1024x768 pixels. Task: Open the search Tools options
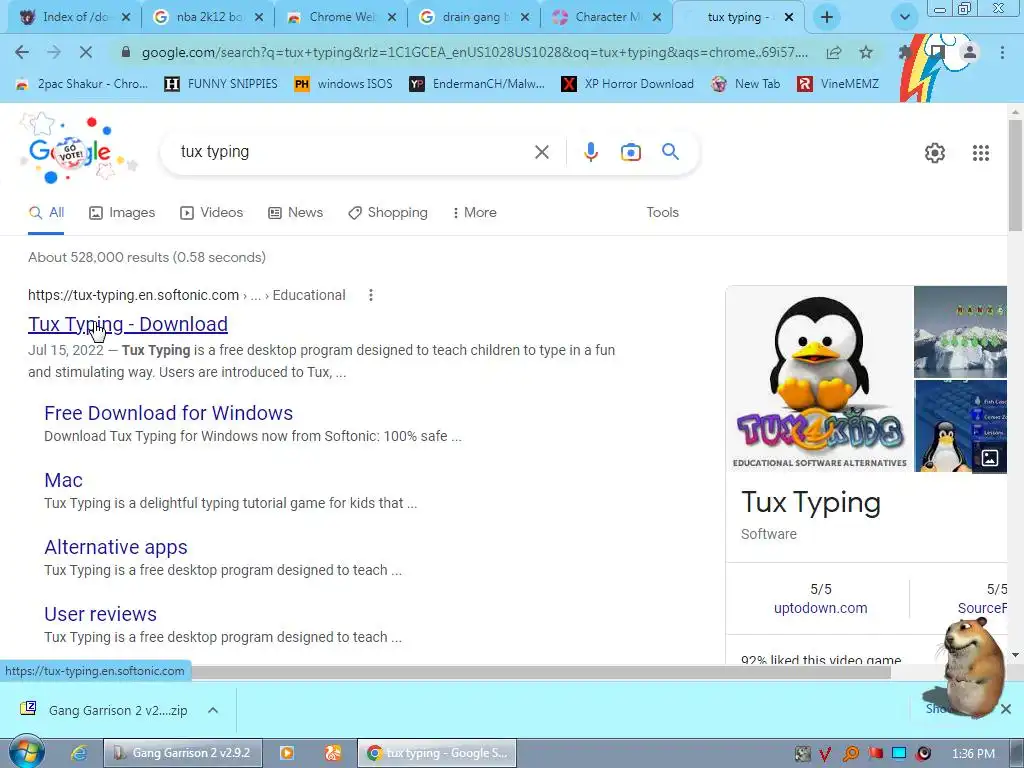(x=662, y=212)
